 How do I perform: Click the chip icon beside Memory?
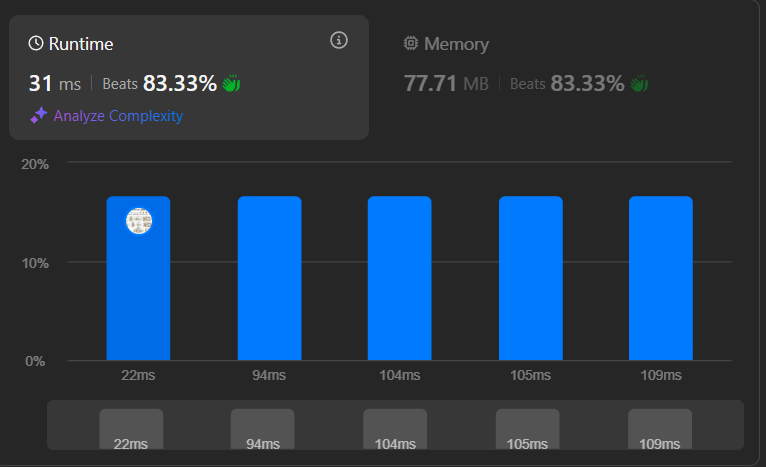point(410,44)
